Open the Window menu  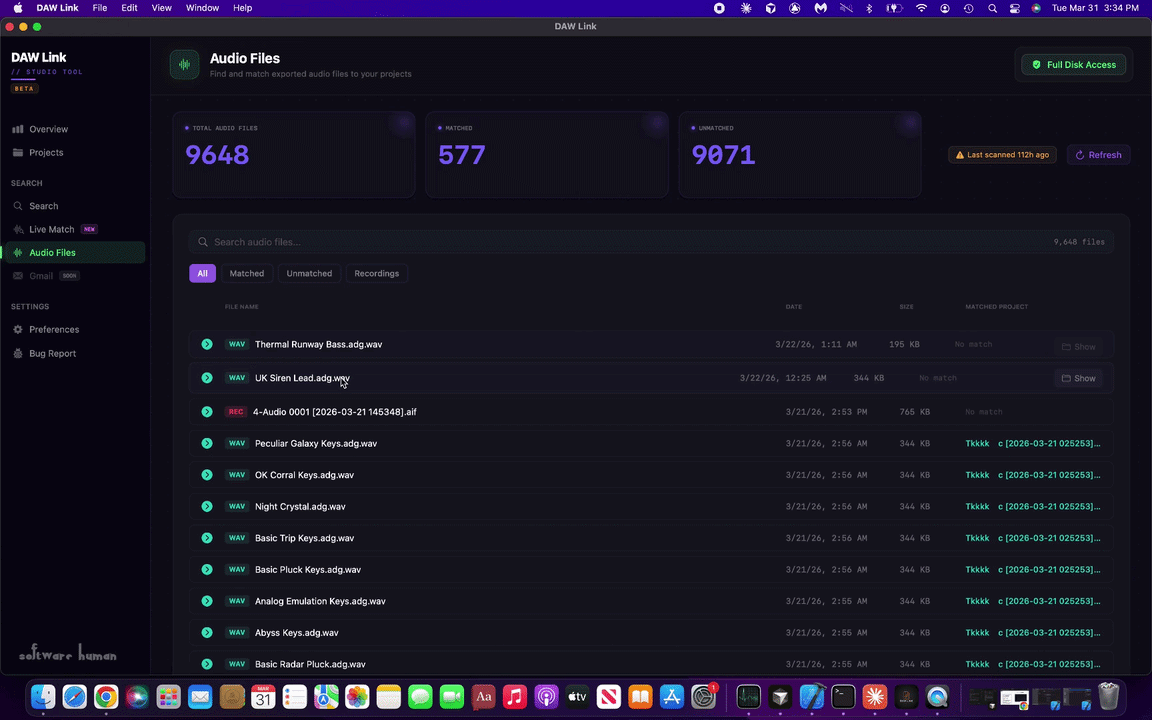pos(202,8)
